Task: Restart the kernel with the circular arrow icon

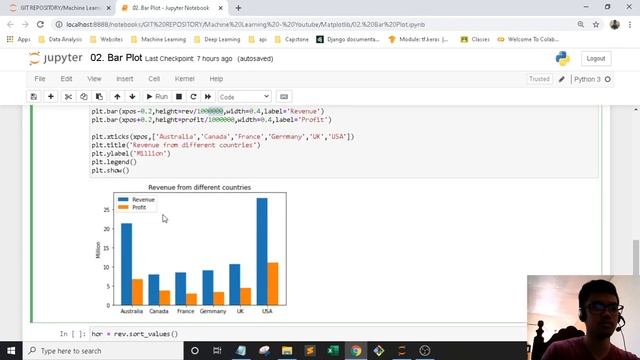Action: (193, 97)
